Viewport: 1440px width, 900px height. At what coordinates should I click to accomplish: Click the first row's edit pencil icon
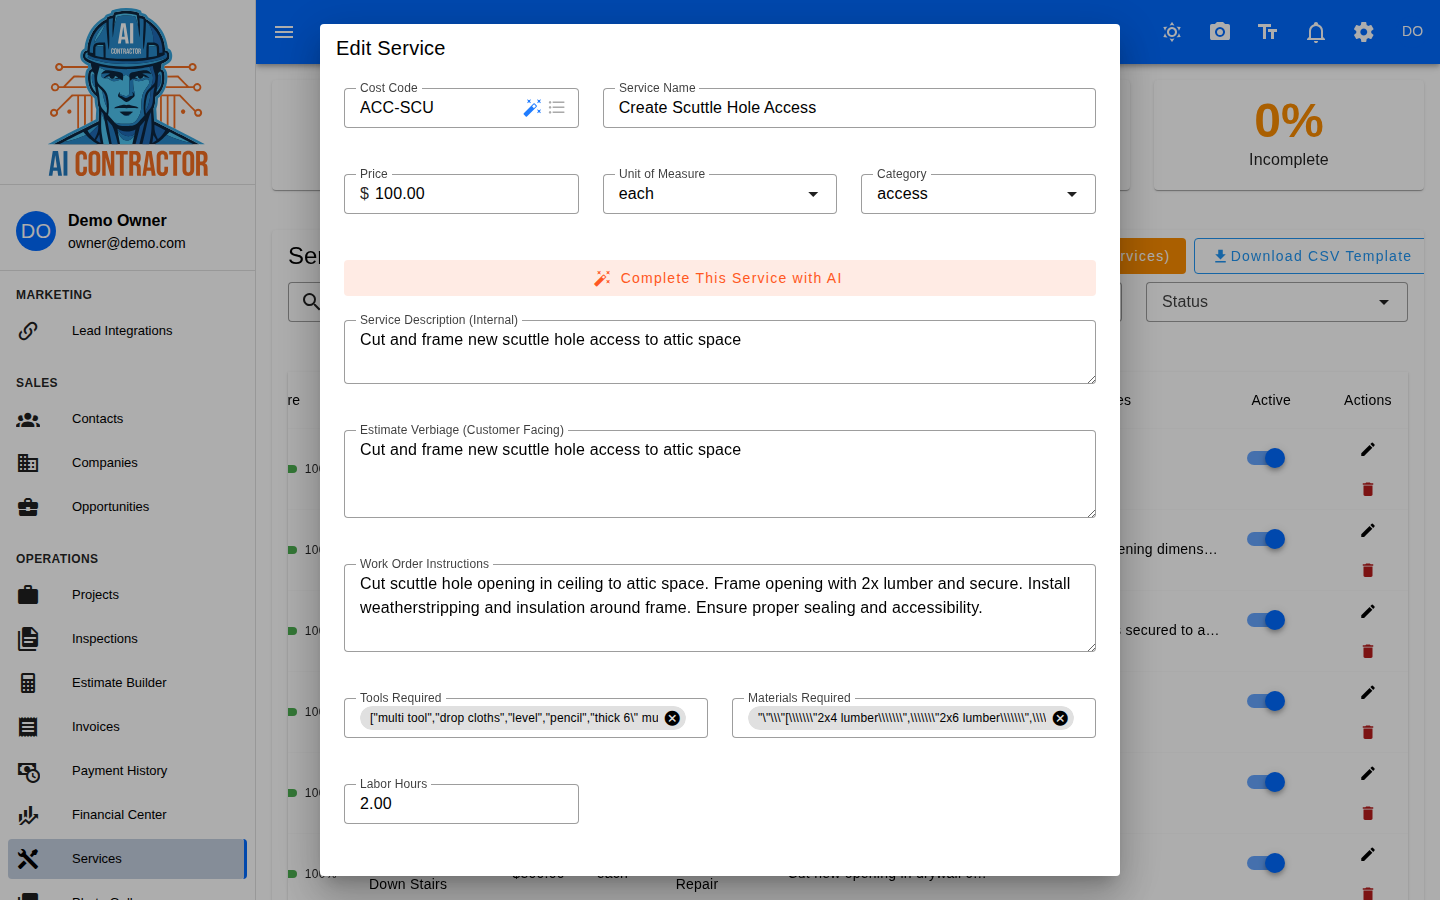coord(1368,449)
